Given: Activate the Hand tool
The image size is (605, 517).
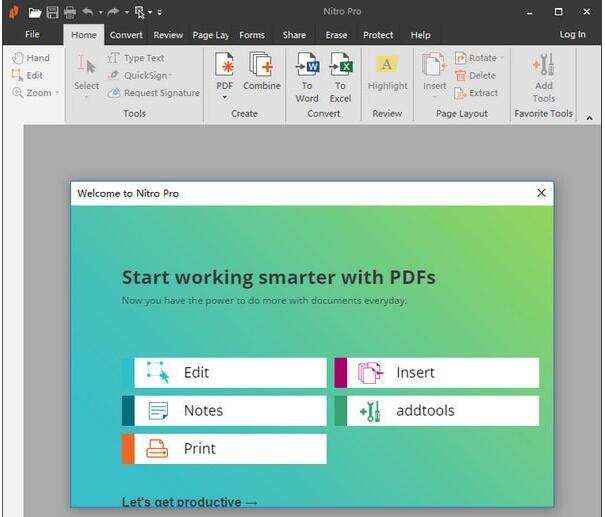Looking at the screenshot, I should (x=31, y=58).
